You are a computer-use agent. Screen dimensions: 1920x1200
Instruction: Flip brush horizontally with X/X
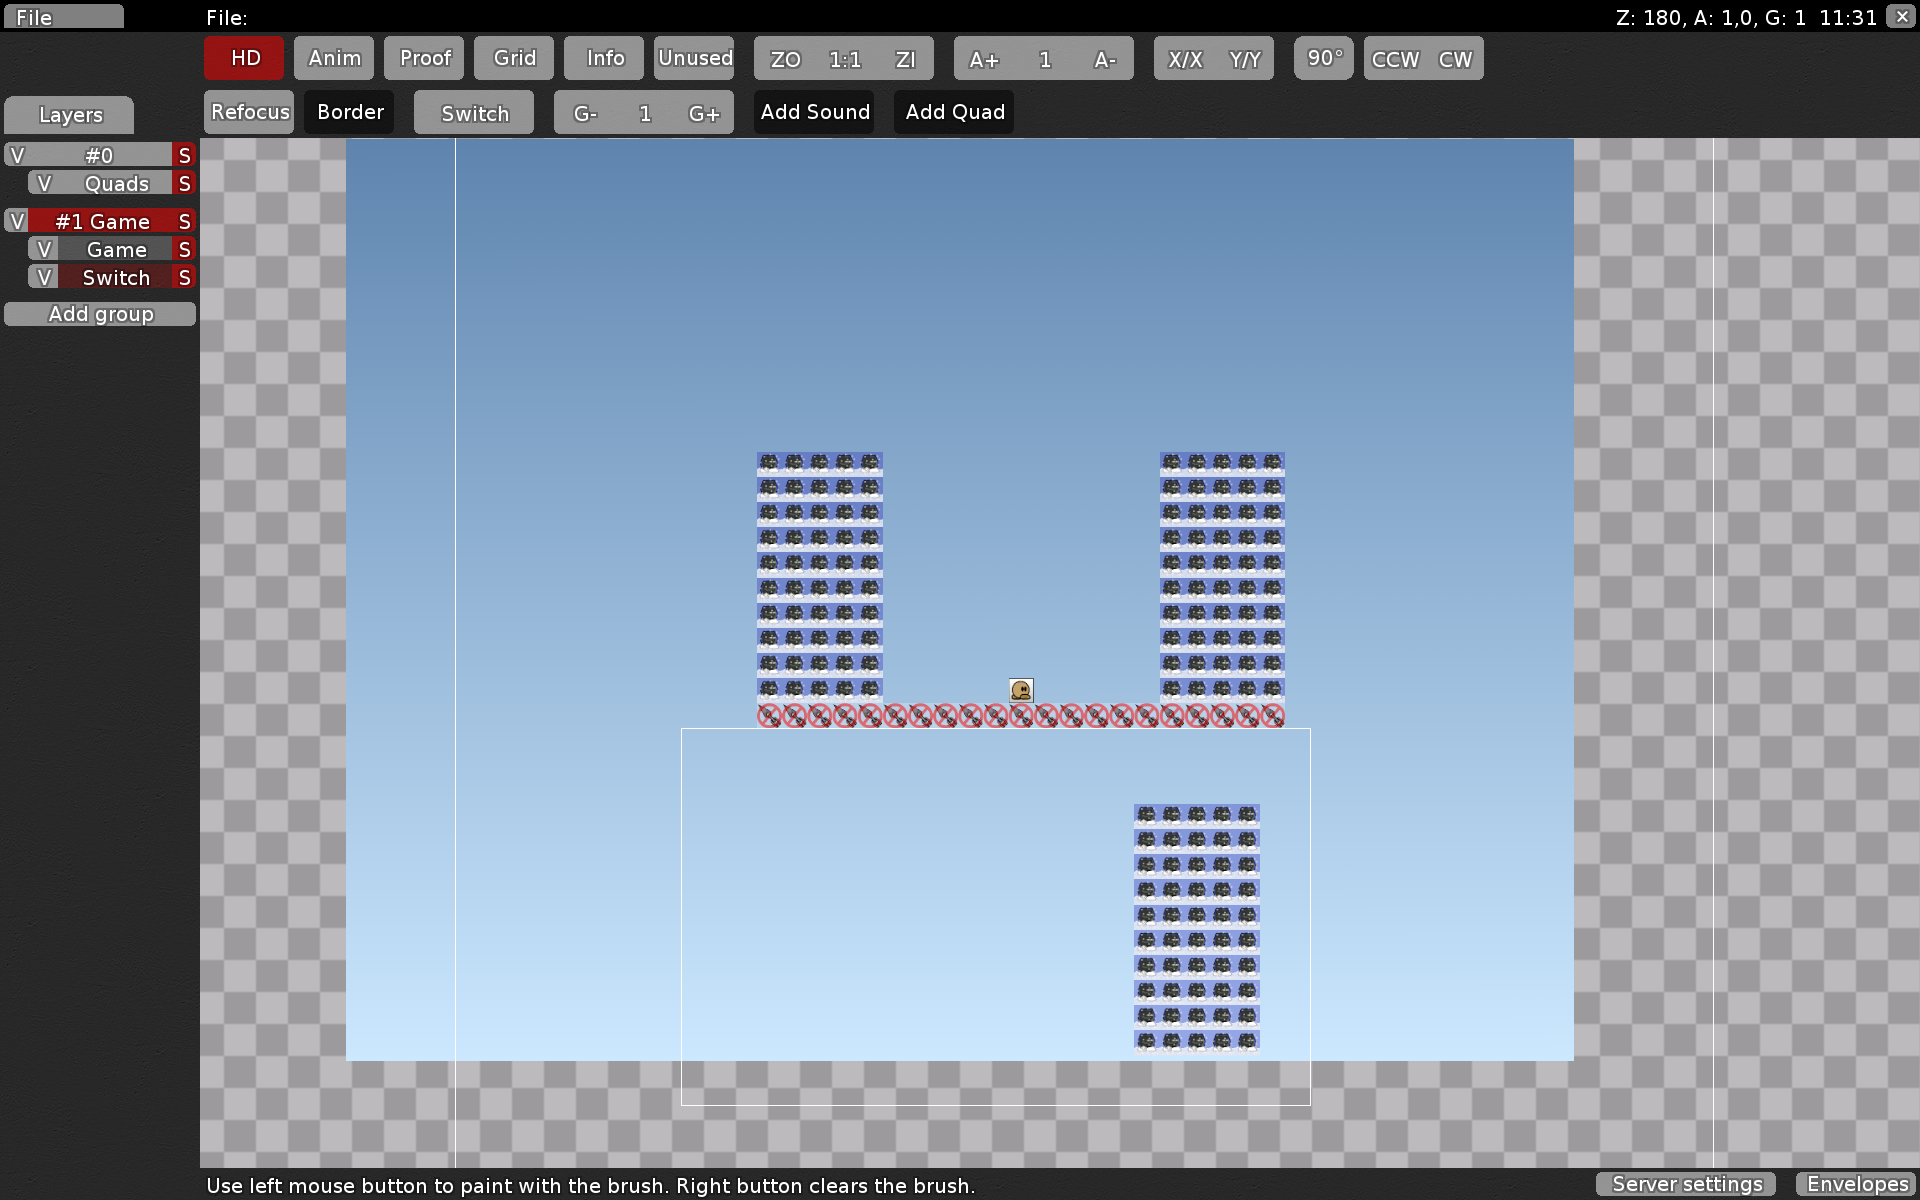(1185, 59)
